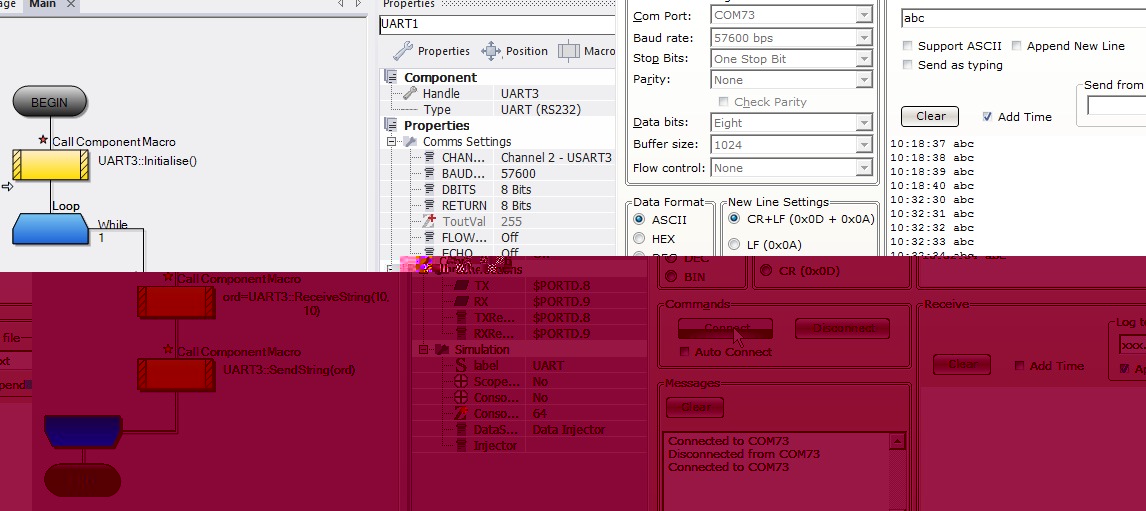Clear the Receive panel
The image size is (1146, 511).
[x=962, y=365]
